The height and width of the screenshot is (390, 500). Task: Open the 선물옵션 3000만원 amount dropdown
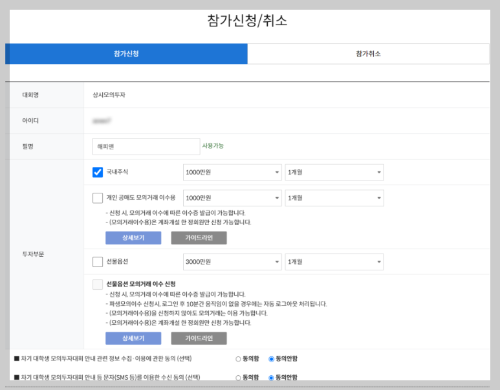click(x=232, y=262)
